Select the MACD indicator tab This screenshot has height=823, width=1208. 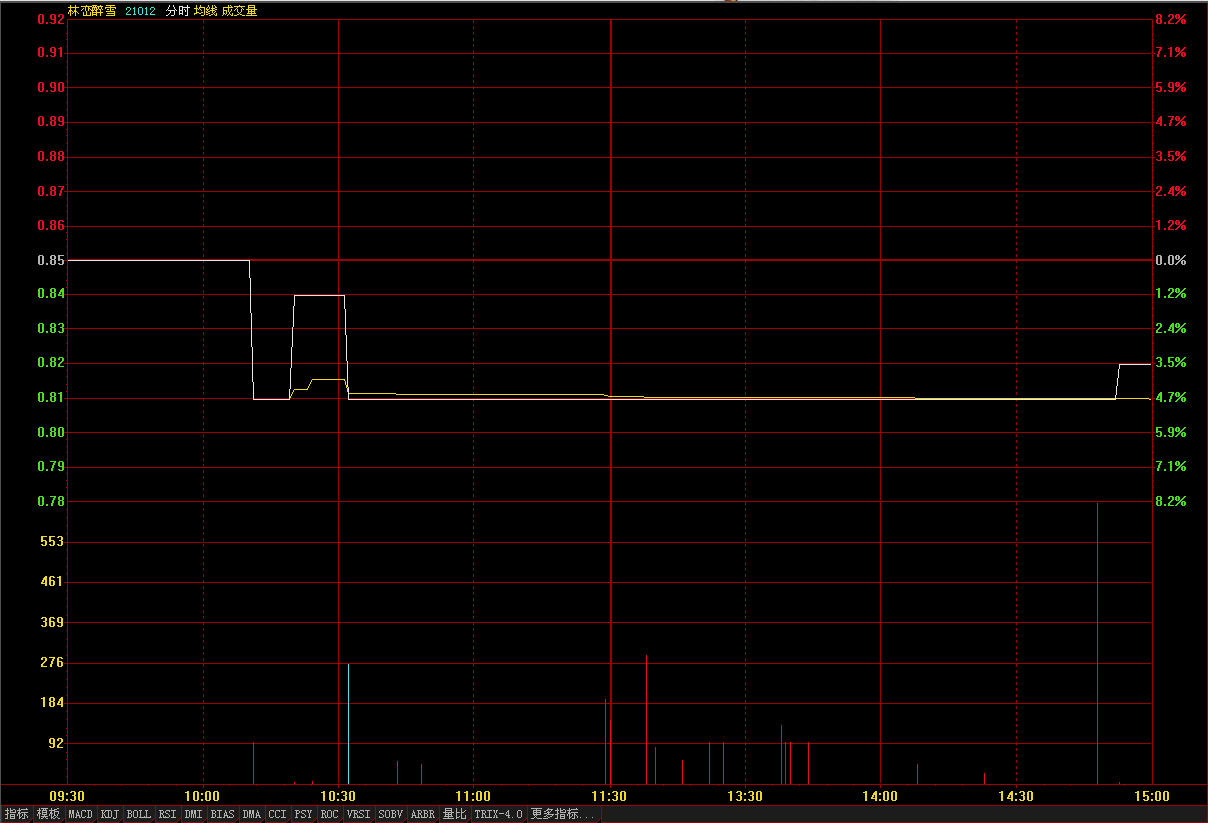(80, 814)
